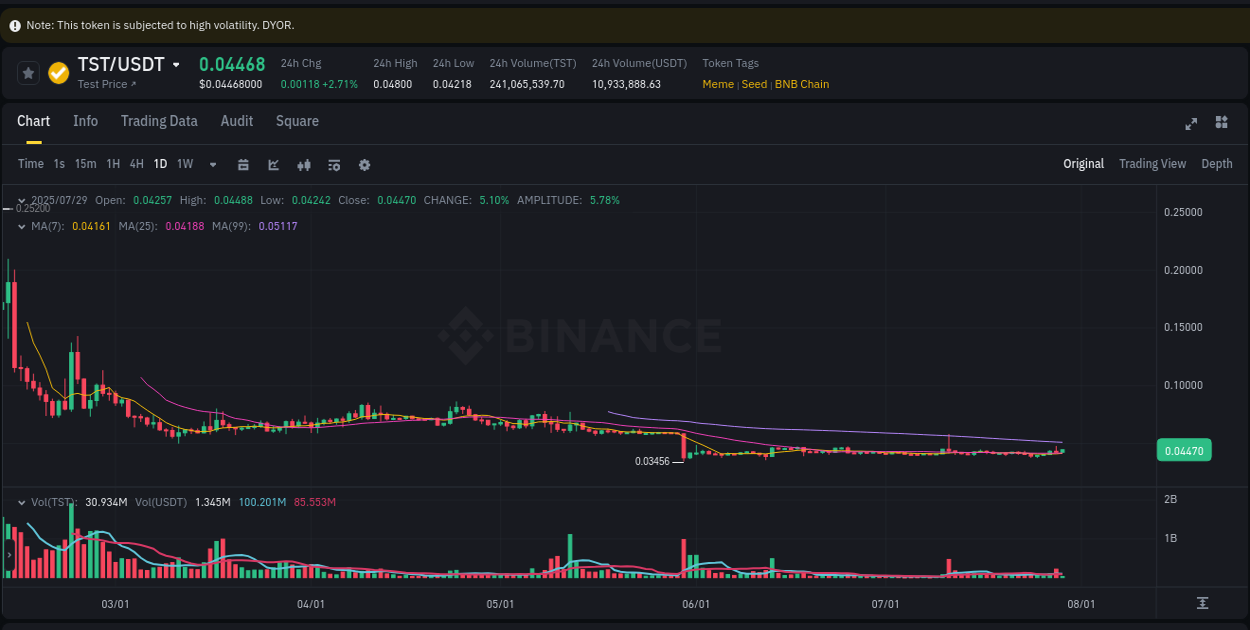Switch to the Trading Data tab
The image size is (1250, 630).
click(x=159, y=121)
